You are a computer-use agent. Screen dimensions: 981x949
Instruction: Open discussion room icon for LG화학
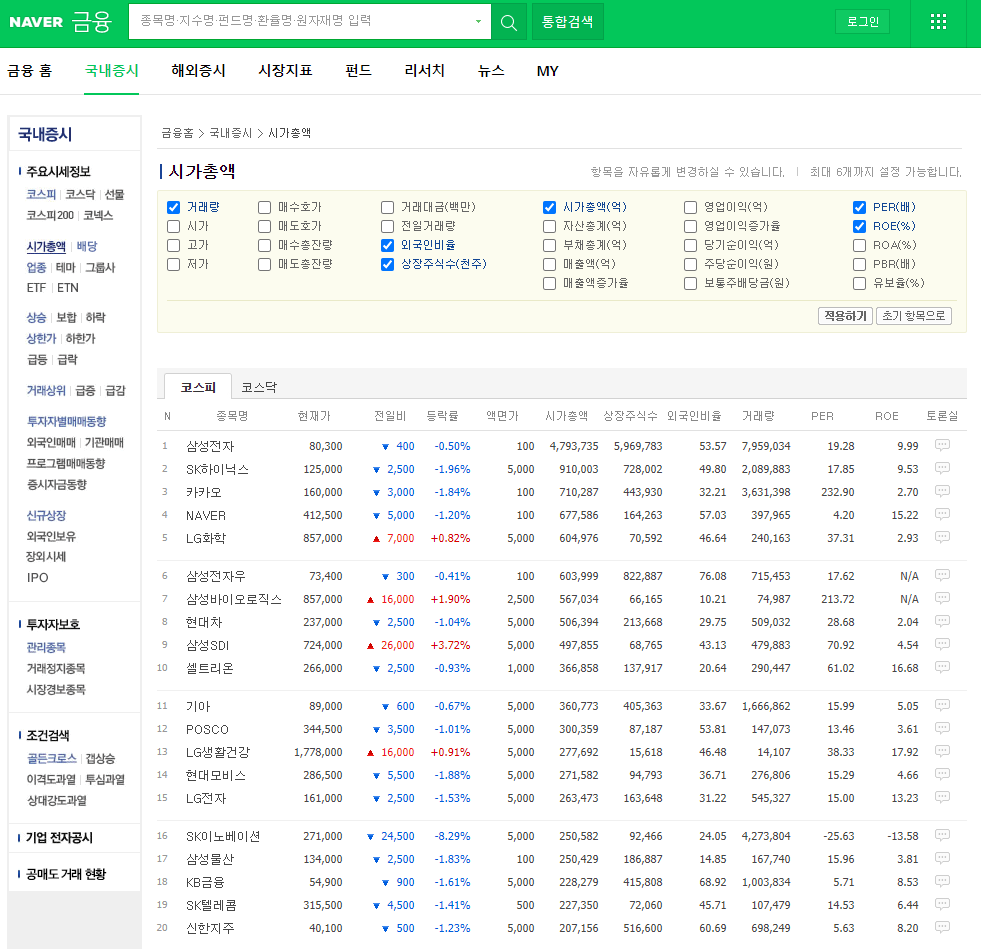click(x=942, y=537)
